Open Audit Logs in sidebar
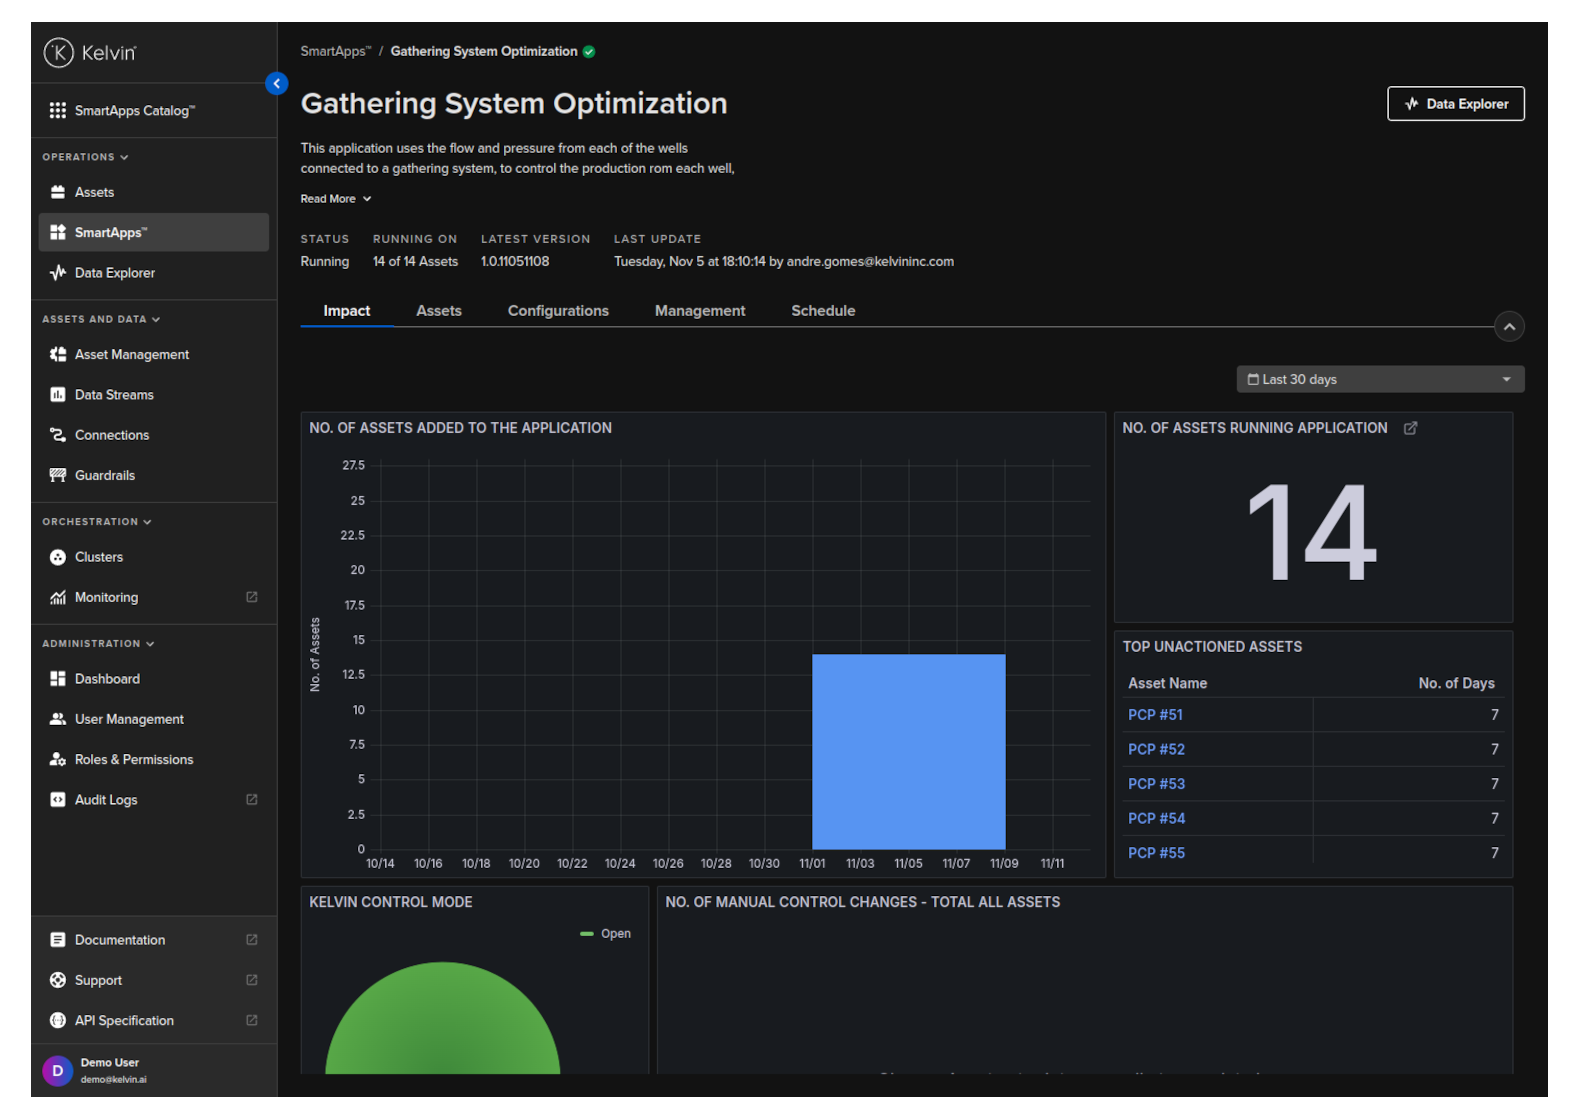The width and height of the screenshot is (1580, 1120). [105, 800]
